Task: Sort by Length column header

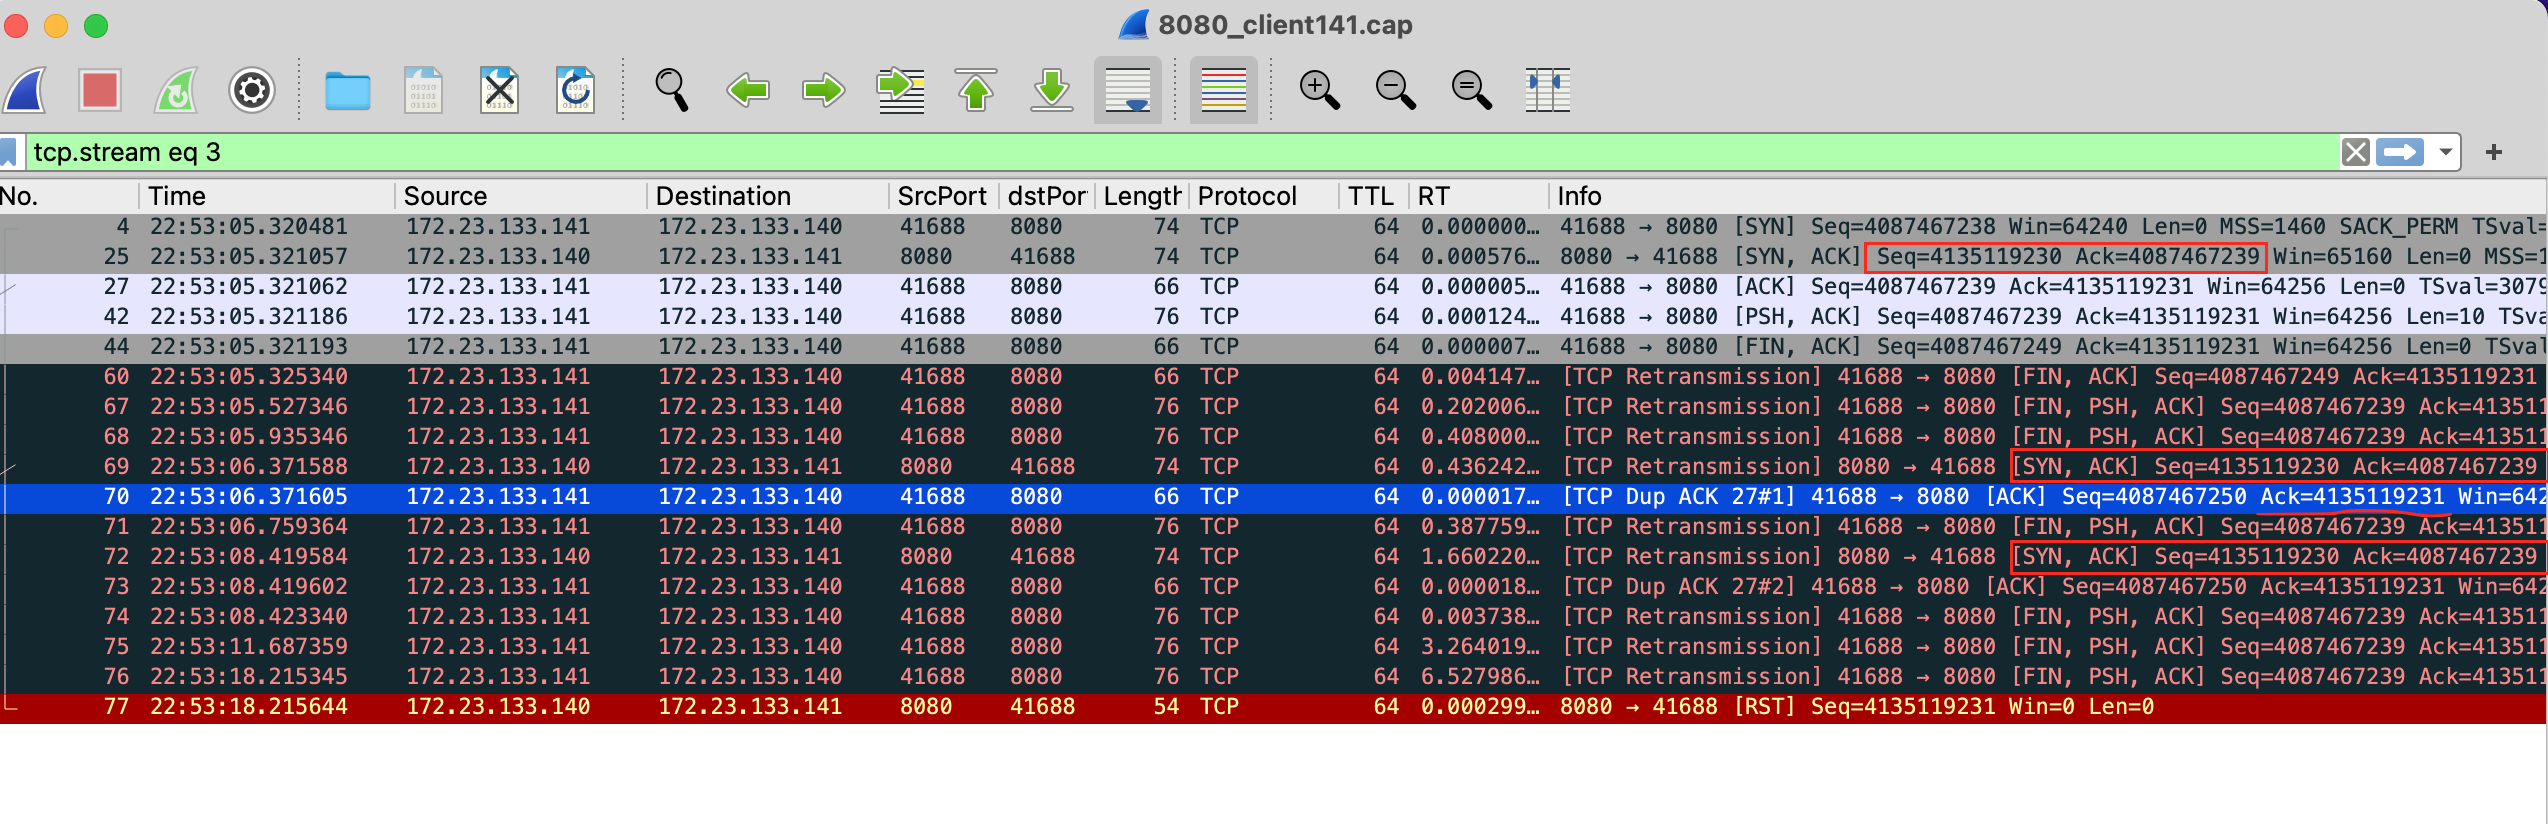Action: point(1142,196)
